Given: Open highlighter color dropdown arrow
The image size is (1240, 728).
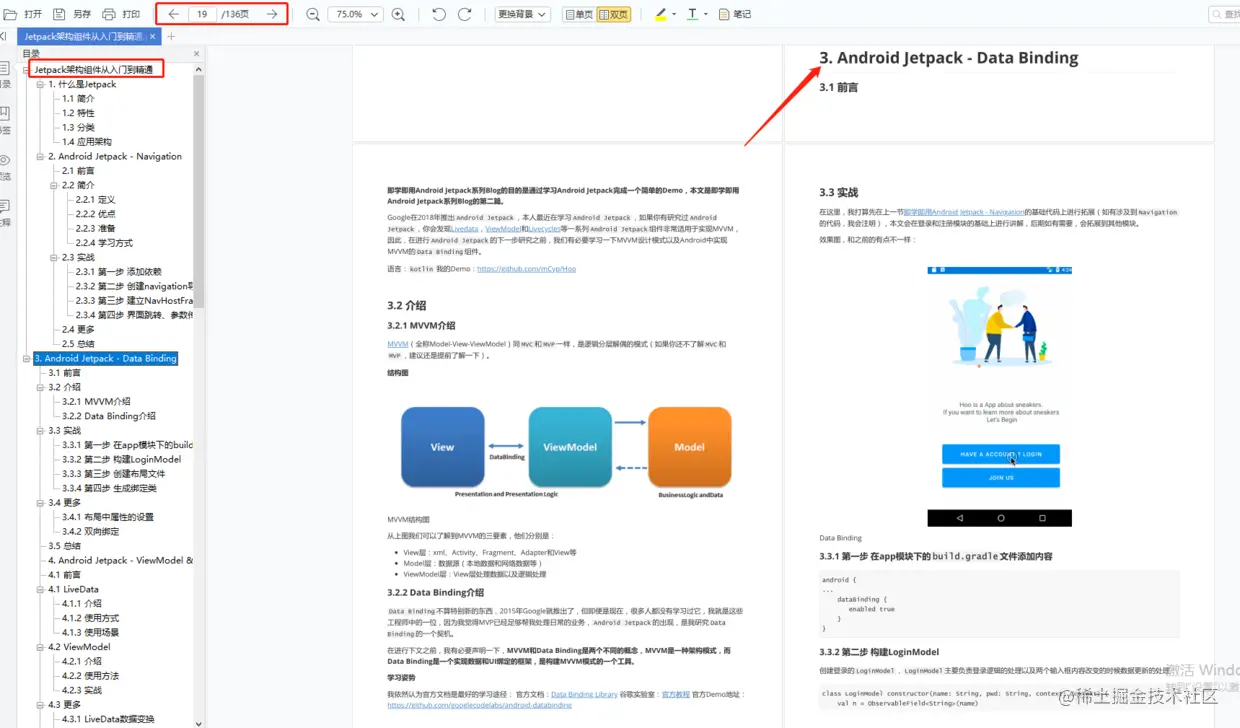Looking at the screenshot, I should (x=675, y=14).
